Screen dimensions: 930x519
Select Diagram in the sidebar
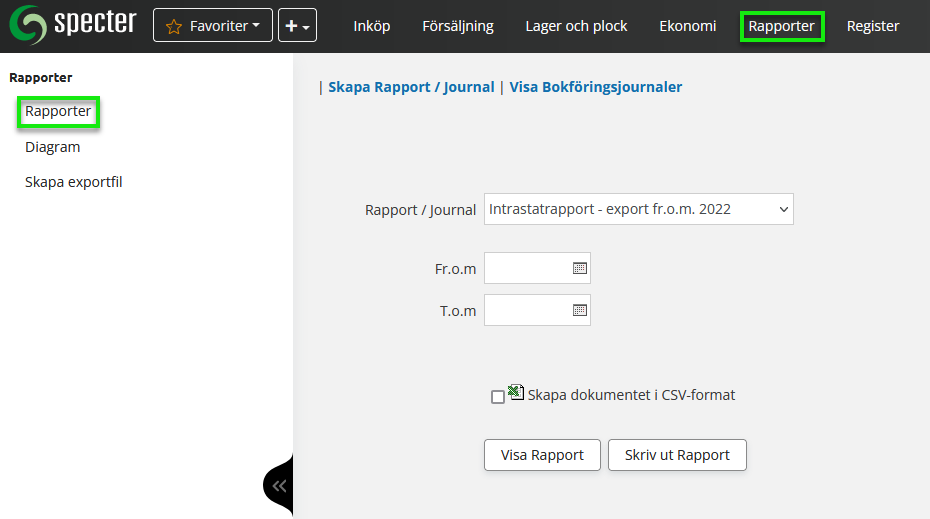[53, 147]
